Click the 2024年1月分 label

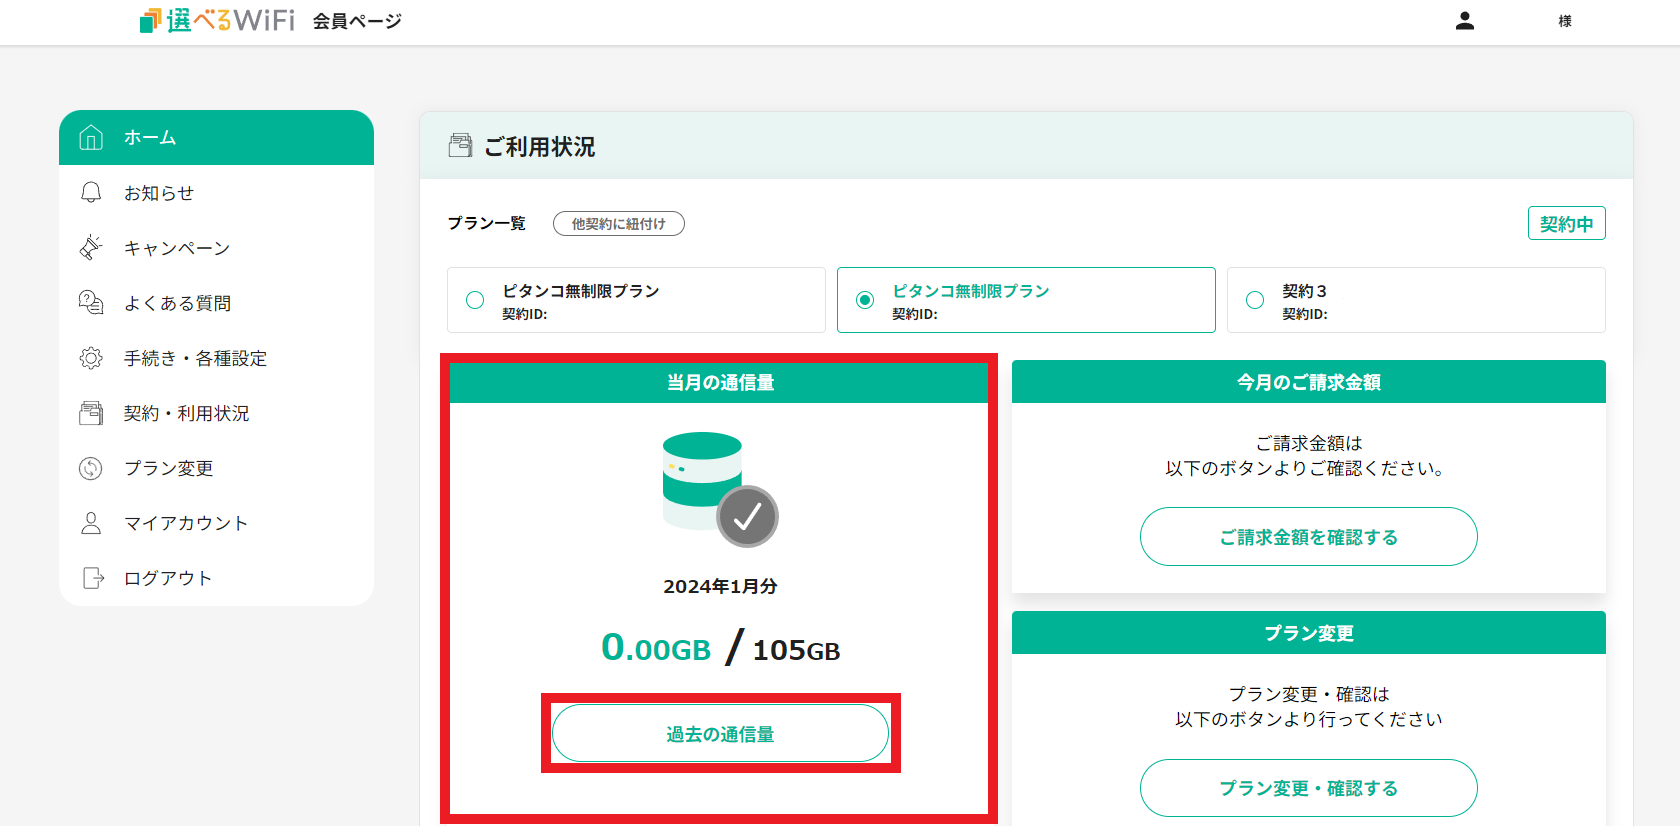point(720,587)
